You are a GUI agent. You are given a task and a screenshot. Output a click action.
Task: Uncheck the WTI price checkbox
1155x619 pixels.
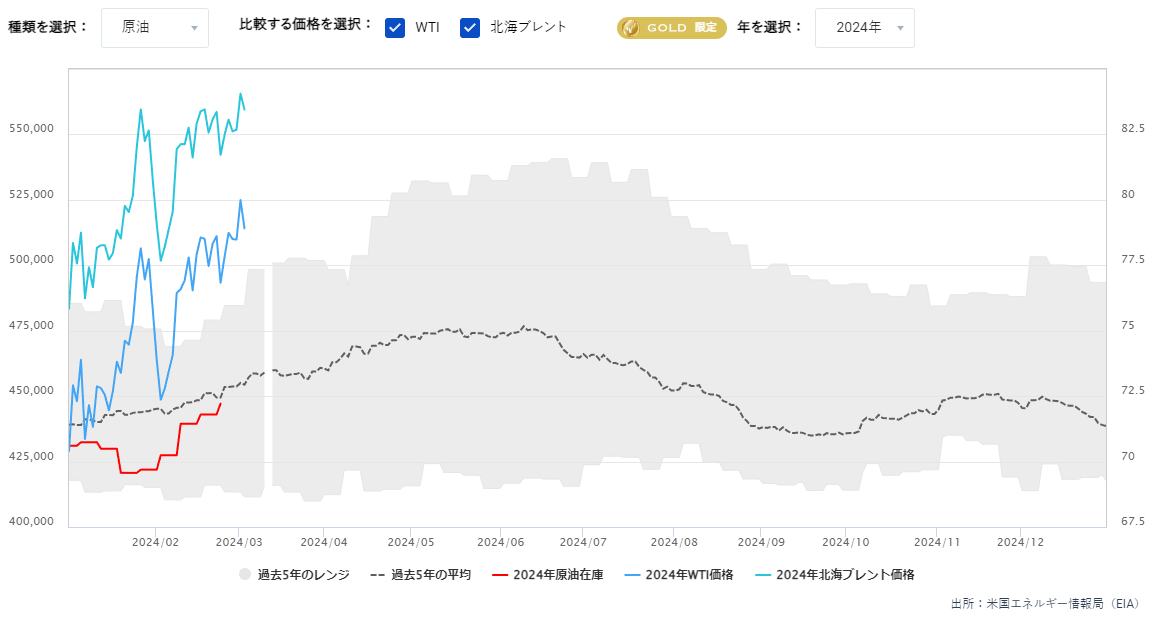395,28
